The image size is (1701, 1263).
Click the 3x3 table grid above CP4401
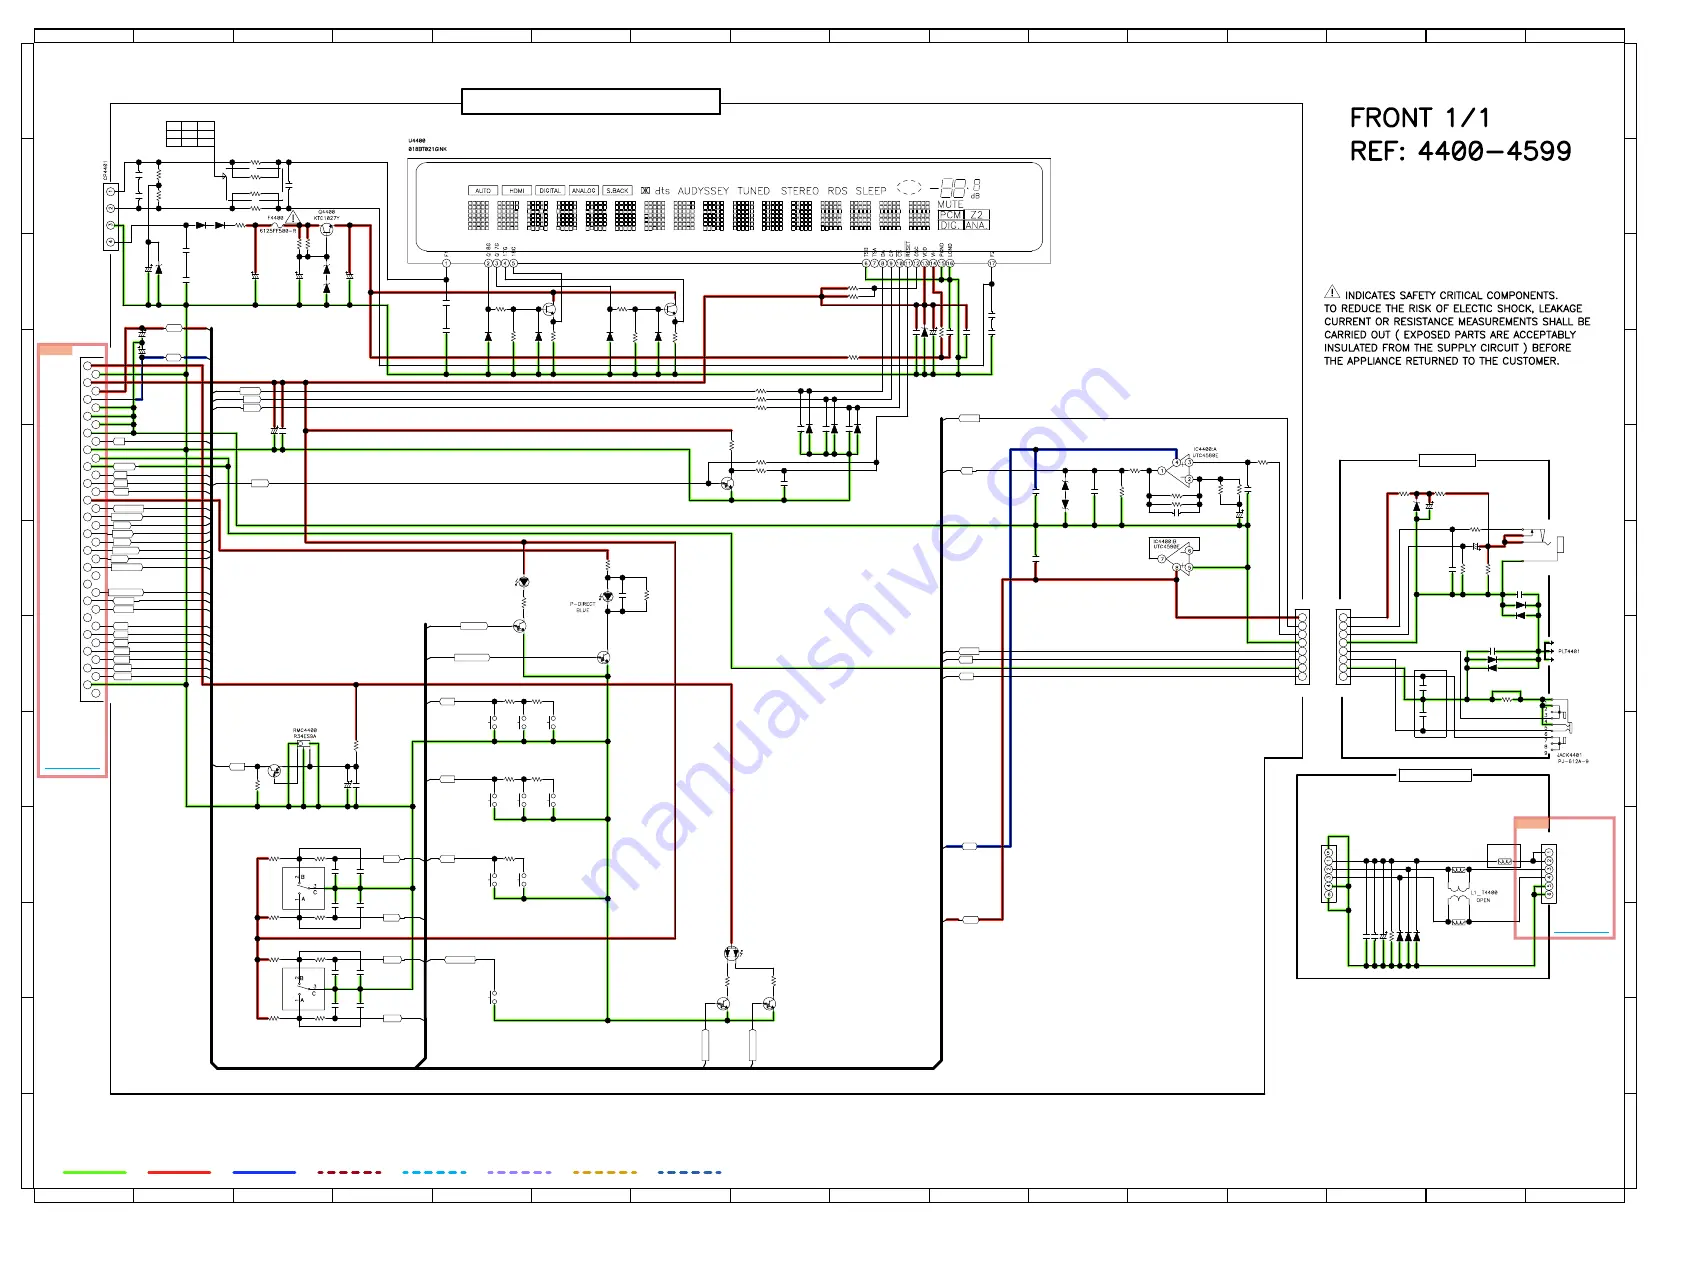[x=190, y=134]
